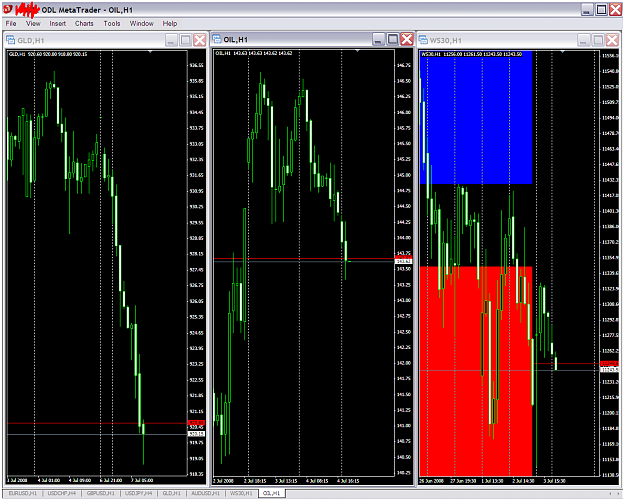
Task: Click the chart shift marker in WS30 chart
Action: [x=562, y=51]
